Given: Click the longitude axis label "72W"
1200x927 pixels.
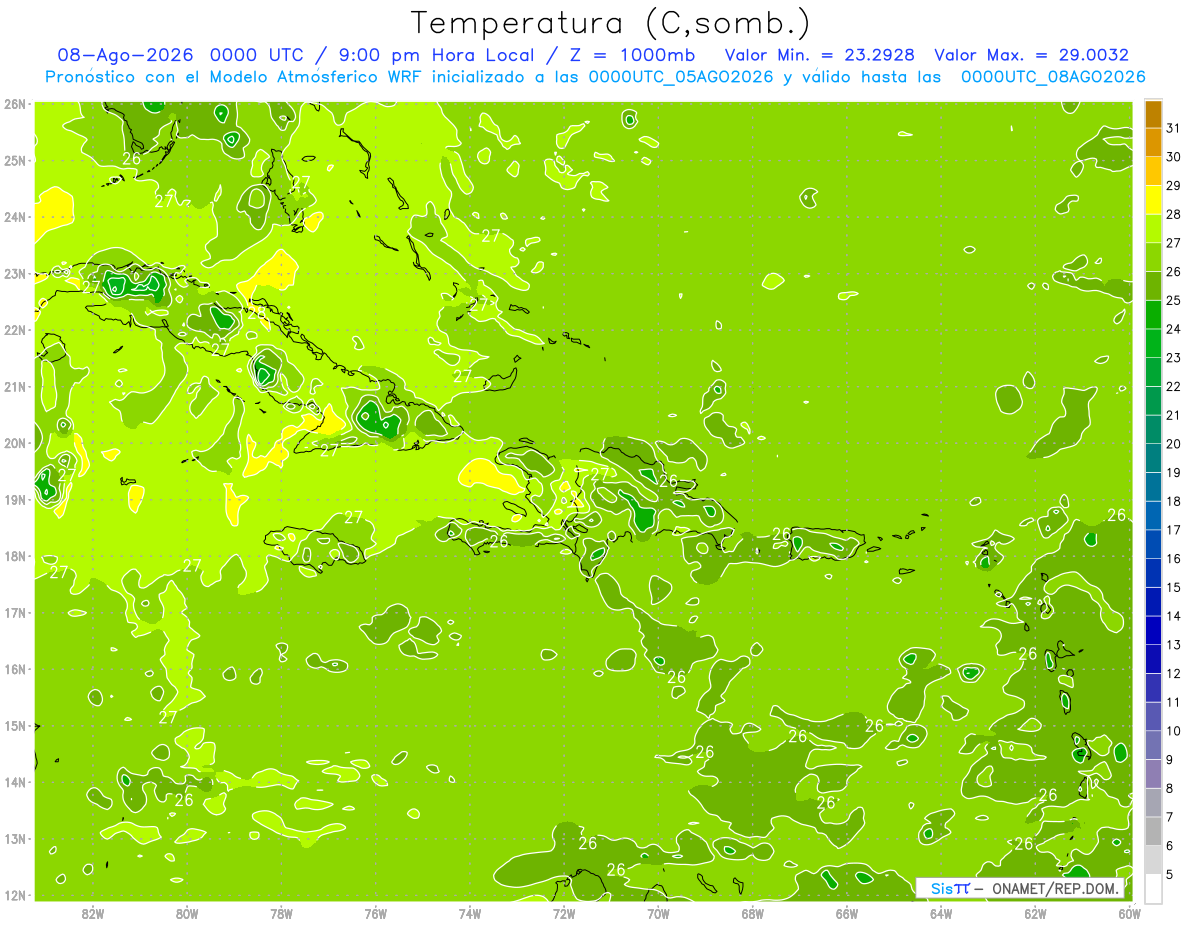Looking at the screenshot, I should 564,913.
